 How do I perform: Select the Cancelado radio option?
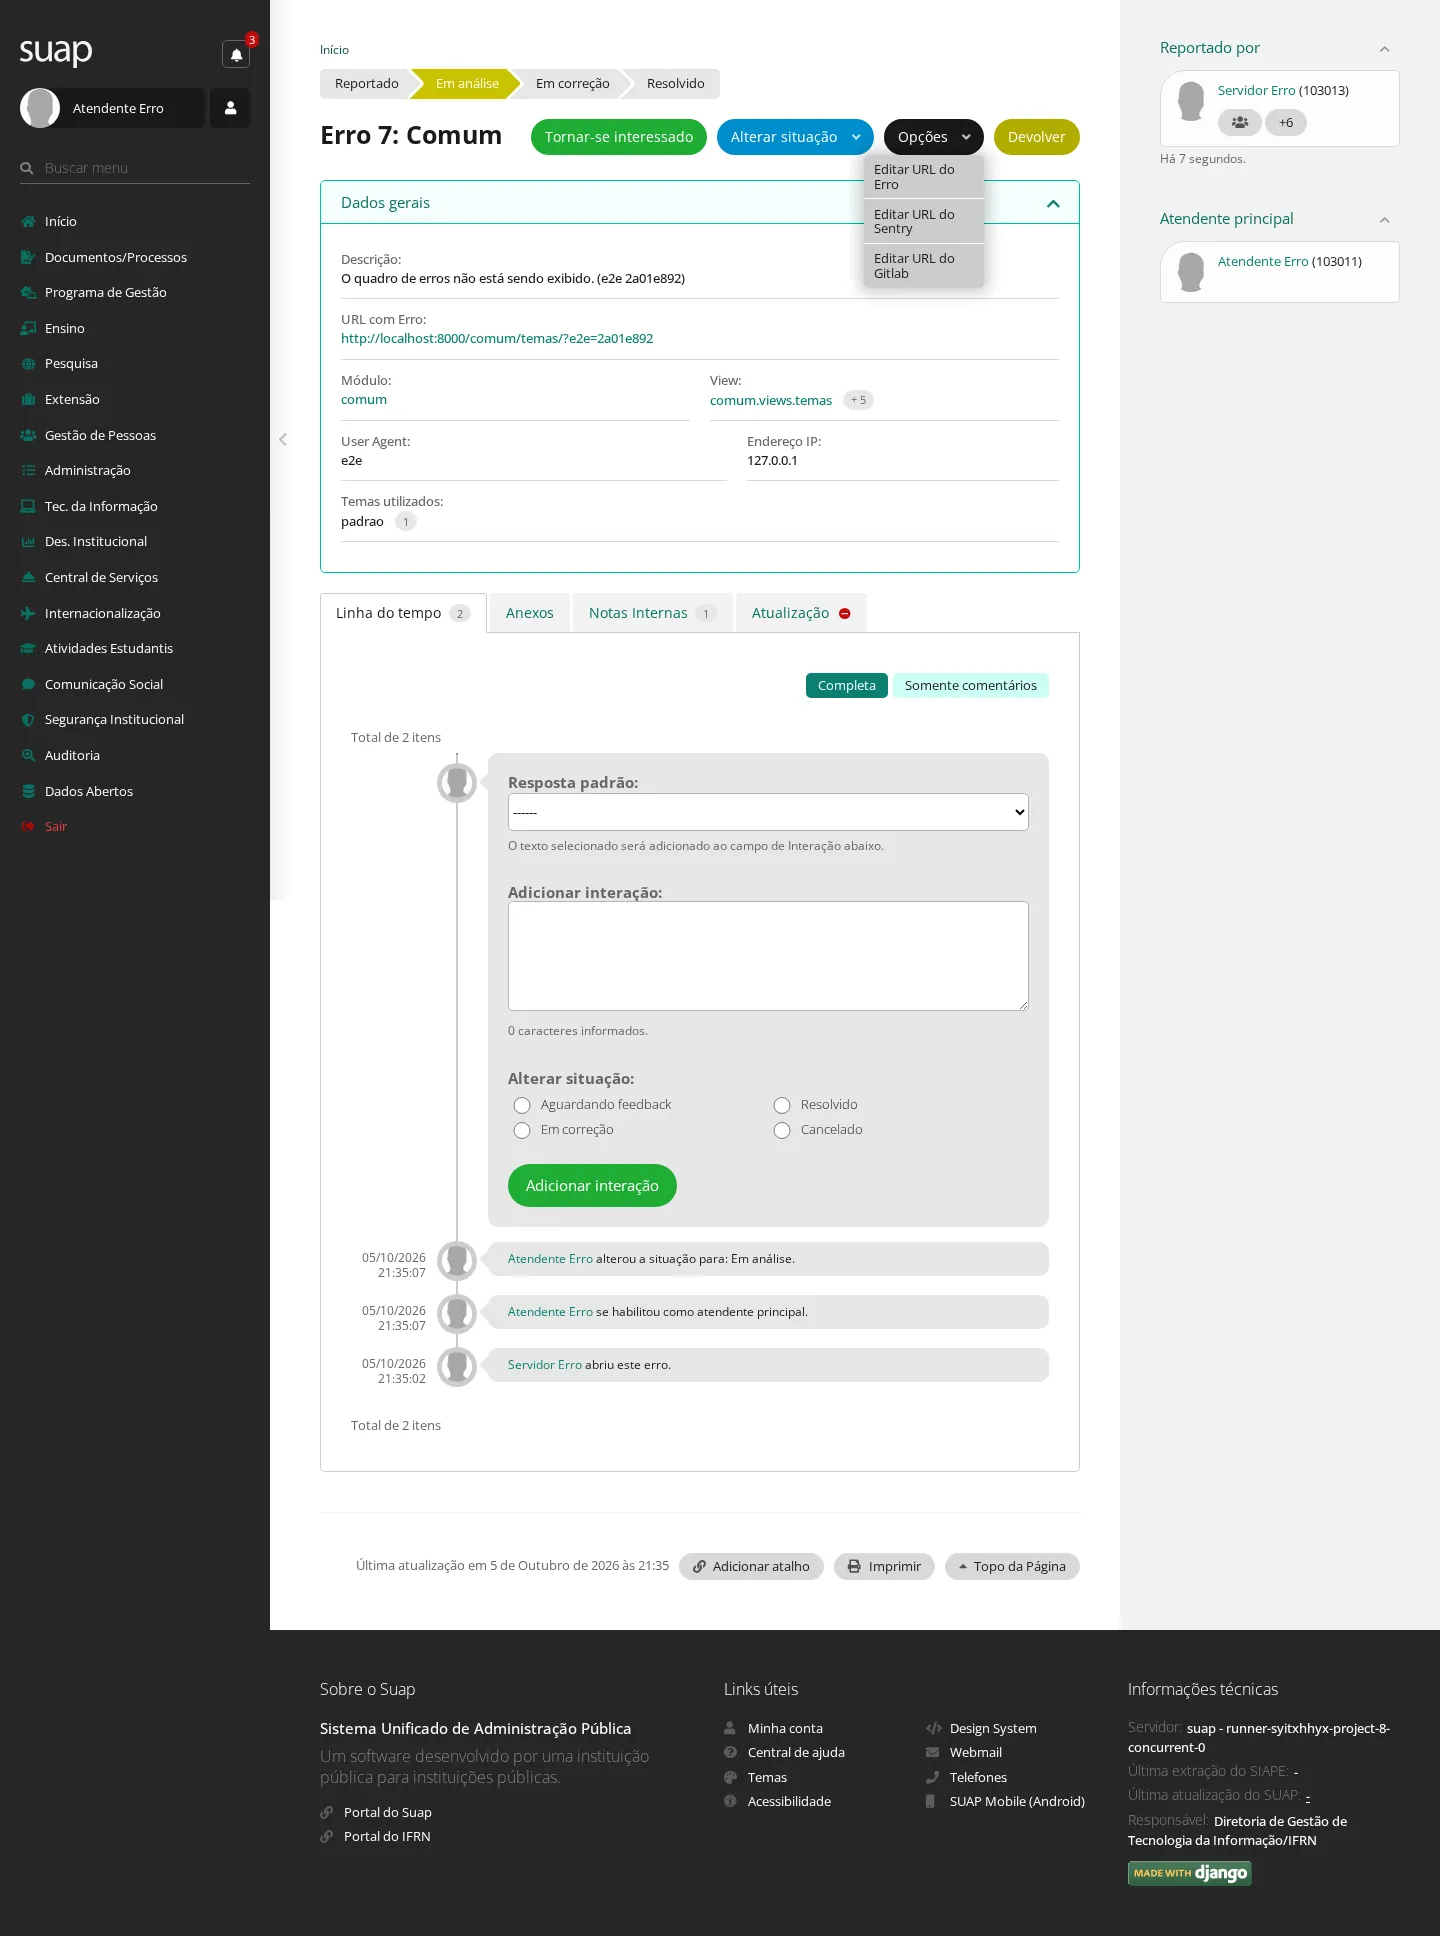(782, 1130)
